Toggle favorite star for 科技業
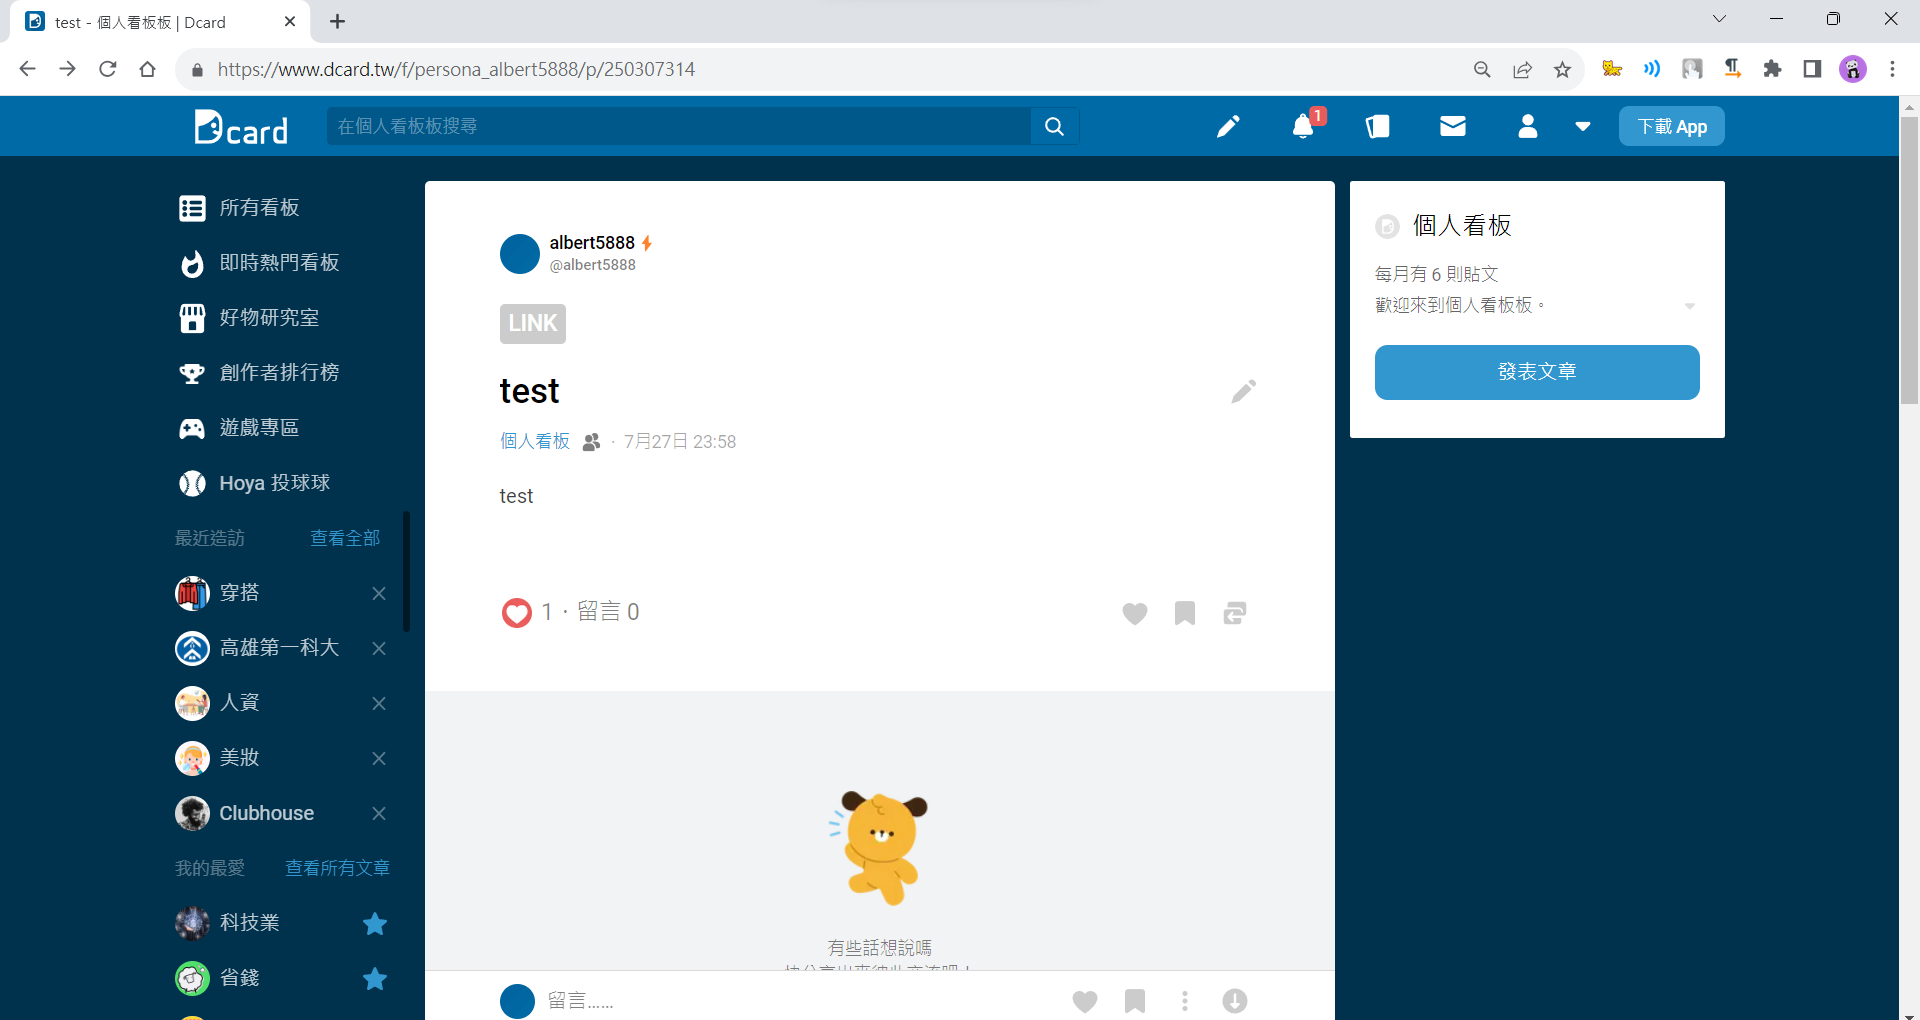The width and height of the screenshot is (1920, 1020). (x=375, y=923)
